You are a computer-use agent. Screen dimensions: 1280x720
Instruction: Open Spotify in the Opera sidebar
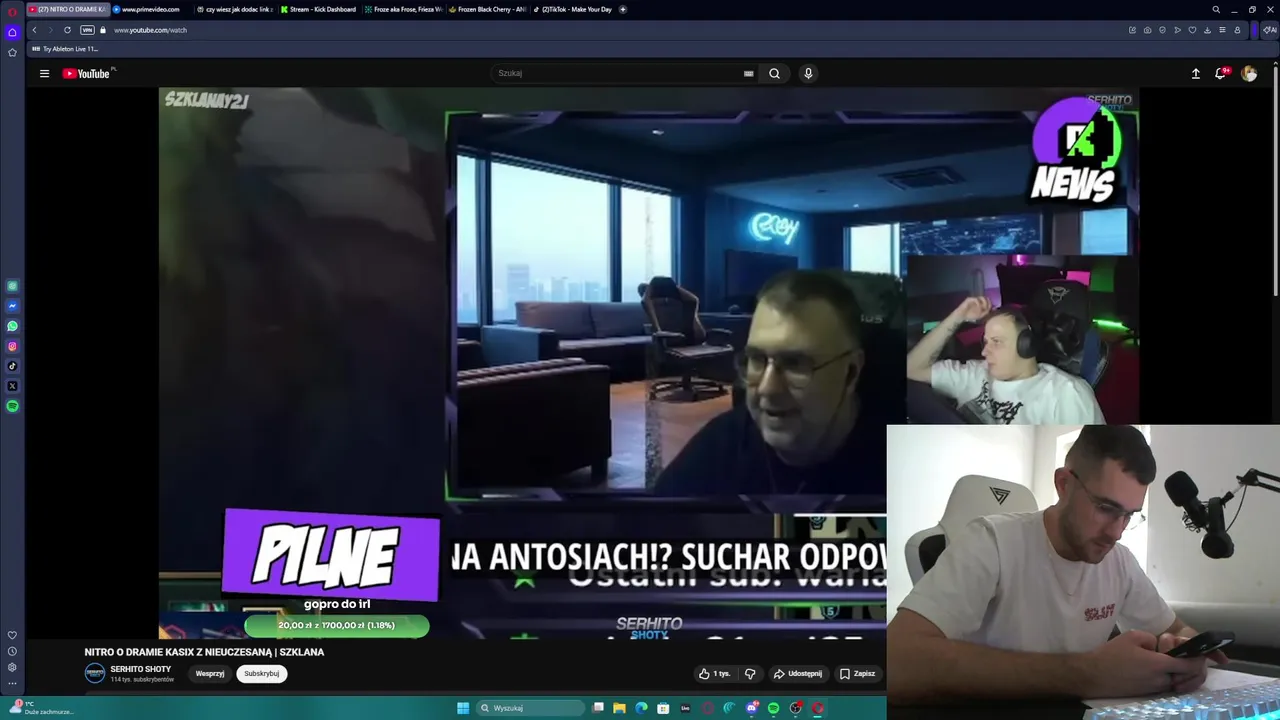coord(12,406)
